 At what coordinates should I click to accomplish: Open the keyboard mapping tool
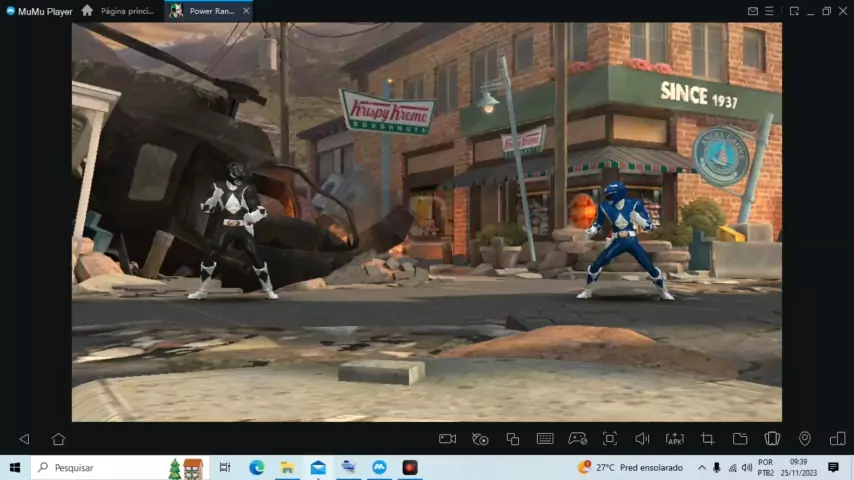(x=545, y=439)
